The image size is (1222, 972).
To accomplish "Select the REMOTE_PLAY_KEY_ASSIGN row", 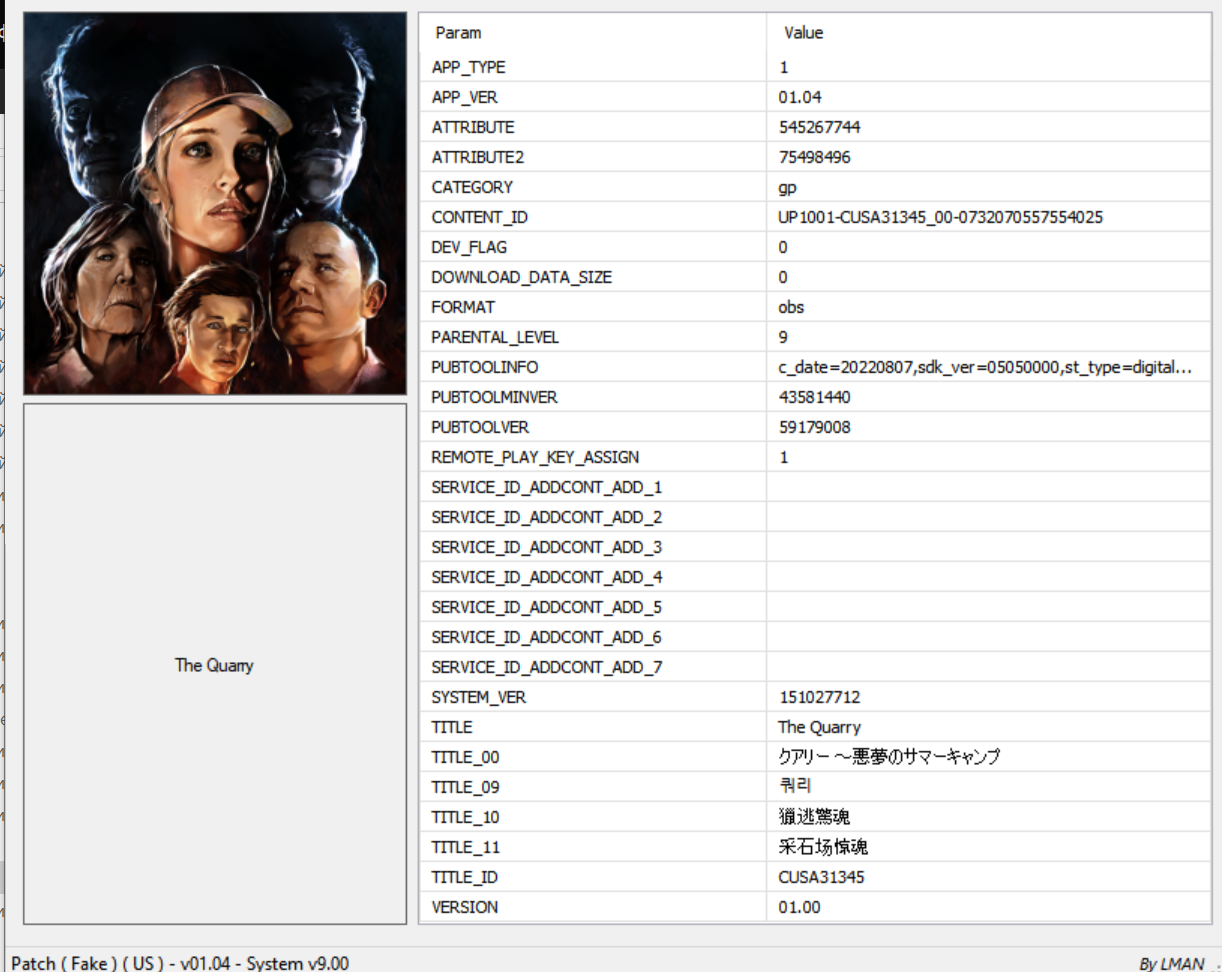I will pyautogui.click(x=534, y=457).
